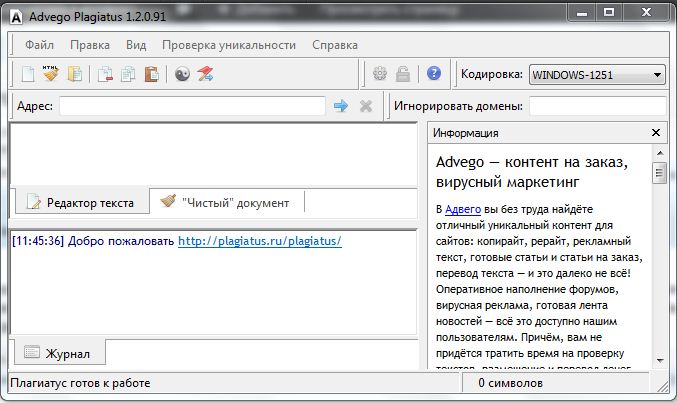This screenshot has height=403, width=677.
Task: Close the Информация panel
Action: point(656,132)
